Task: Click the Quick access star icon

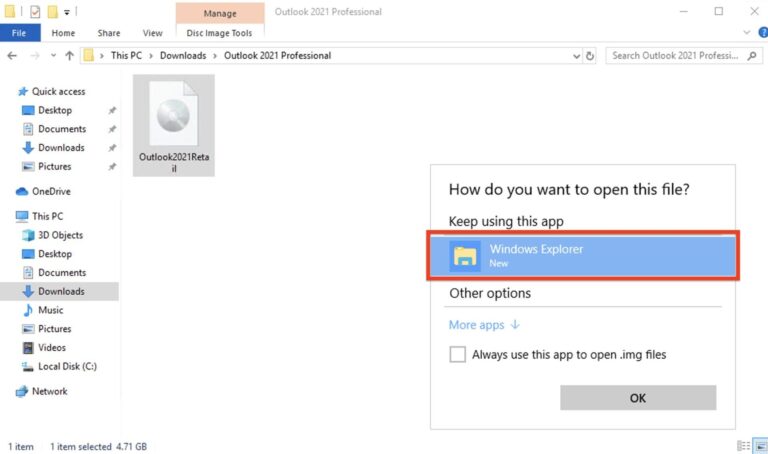Action: [x=23, y=92]
